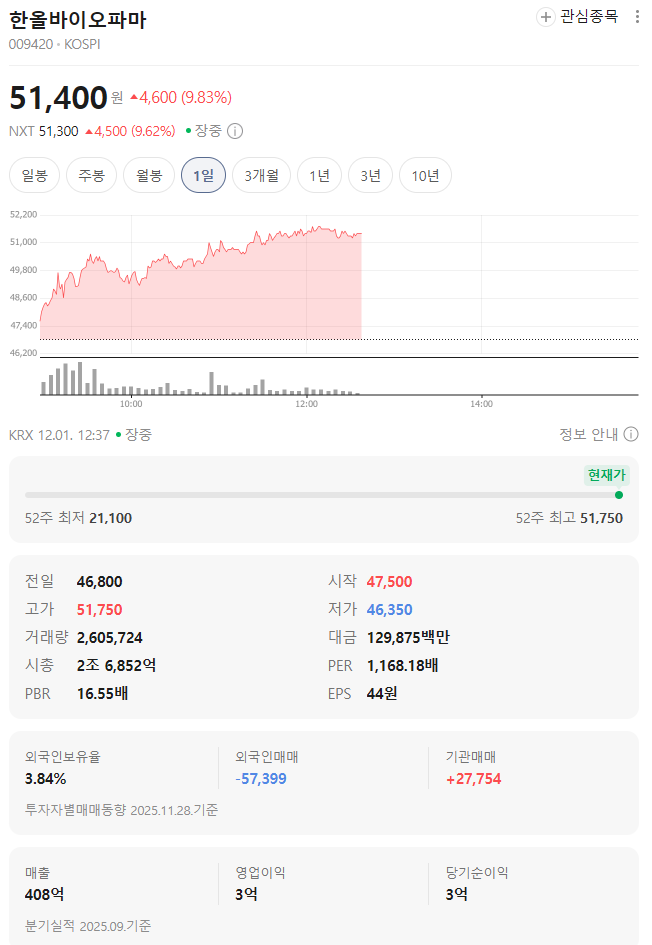The width and height of the screenshot is (652, 945).
Task: Click 외국인매매 value -57,399
Action: click(x=261, y=779)
